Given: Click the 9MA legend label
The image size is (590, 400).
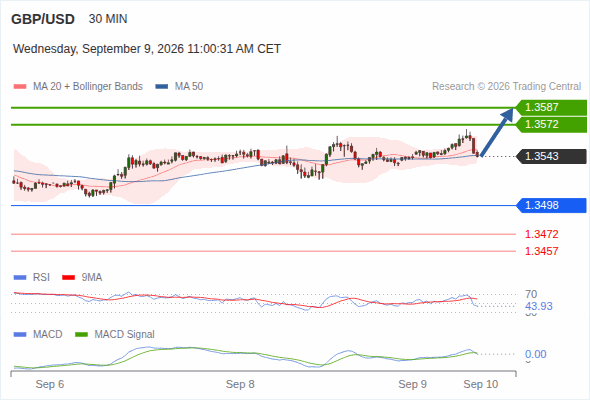Looking at the screenshot, I should click(x=92, y=278).
